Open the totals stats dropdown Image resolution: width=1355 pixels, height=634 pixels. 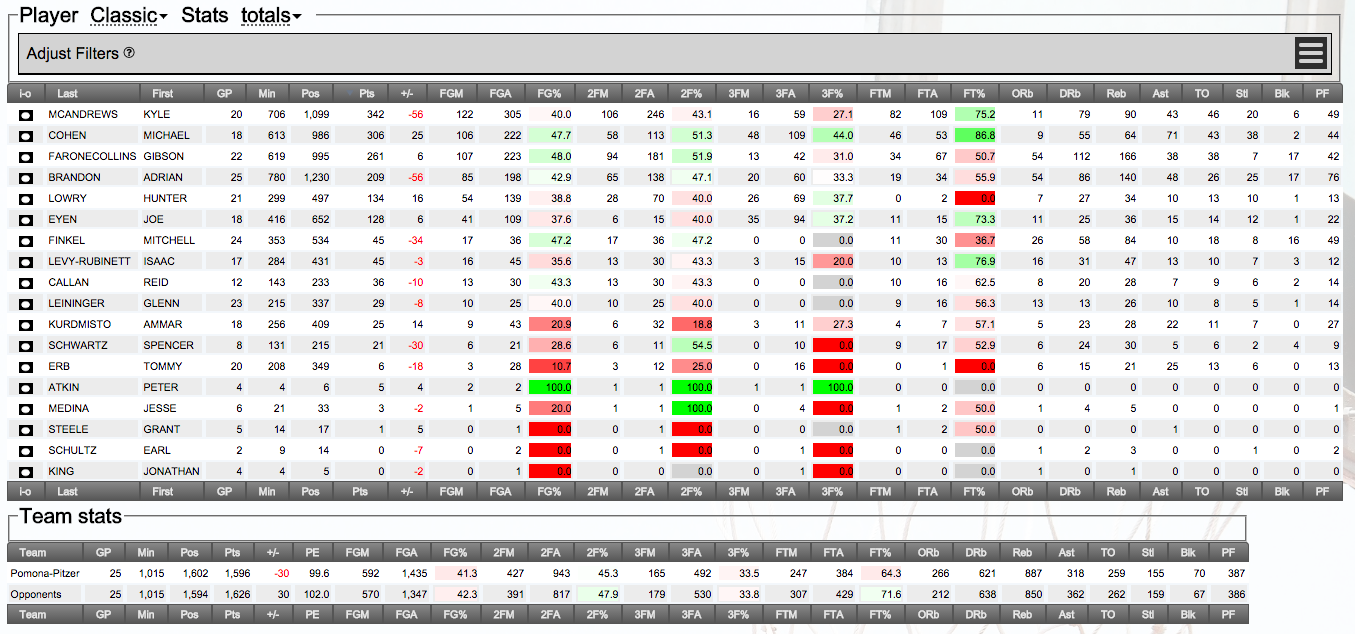coord(271,15)
